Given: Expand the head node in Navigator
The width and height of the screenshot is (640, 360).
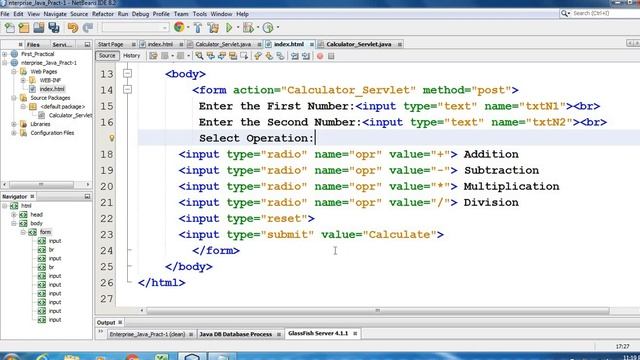Looking at the screenshot, I should 14,215.
